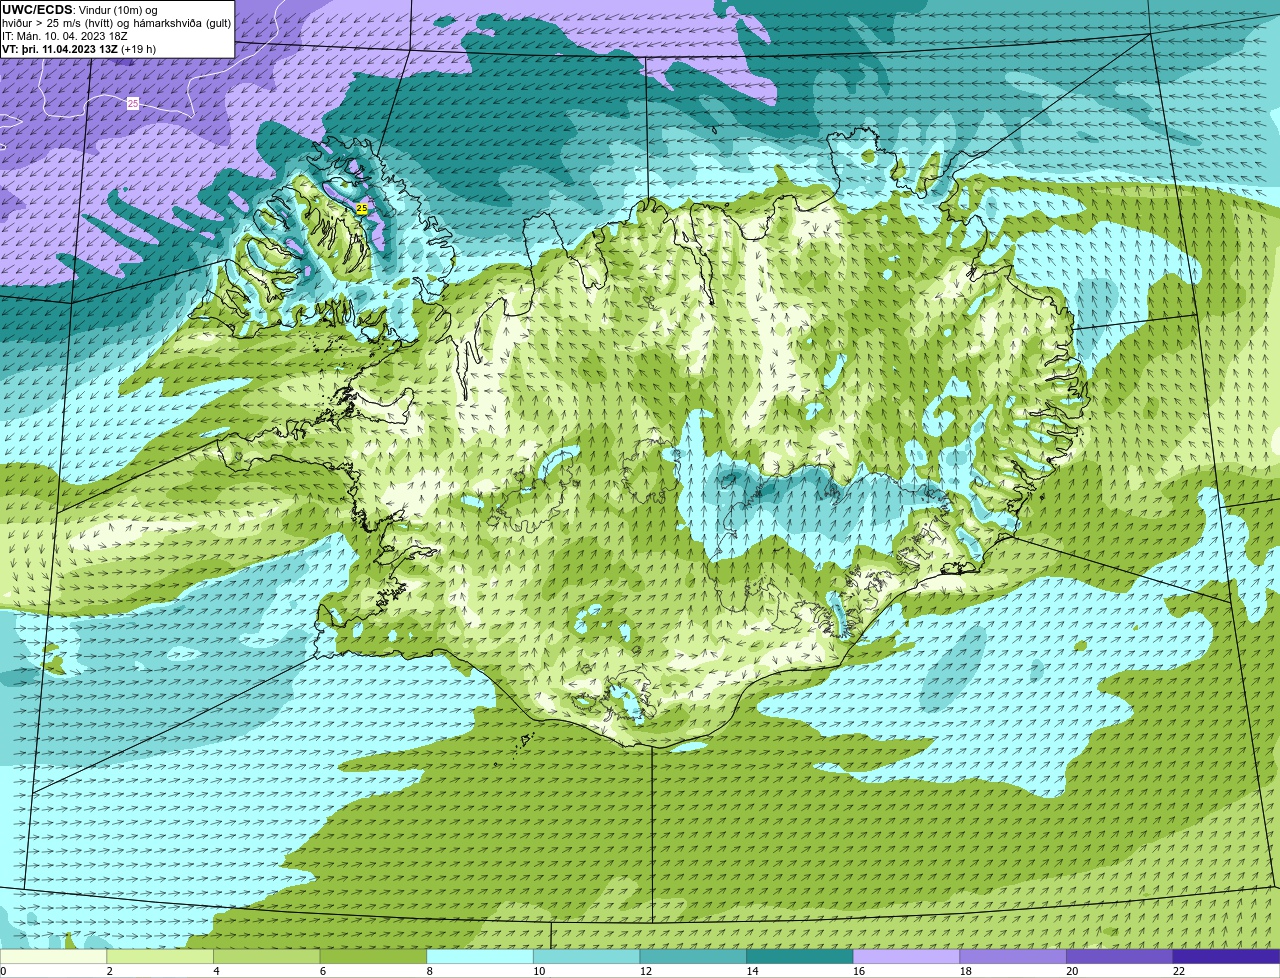Screen dimensions: 1280x978
Task: Click the 18–20 m/s purple legend swatch
Action: (1013, 957)
